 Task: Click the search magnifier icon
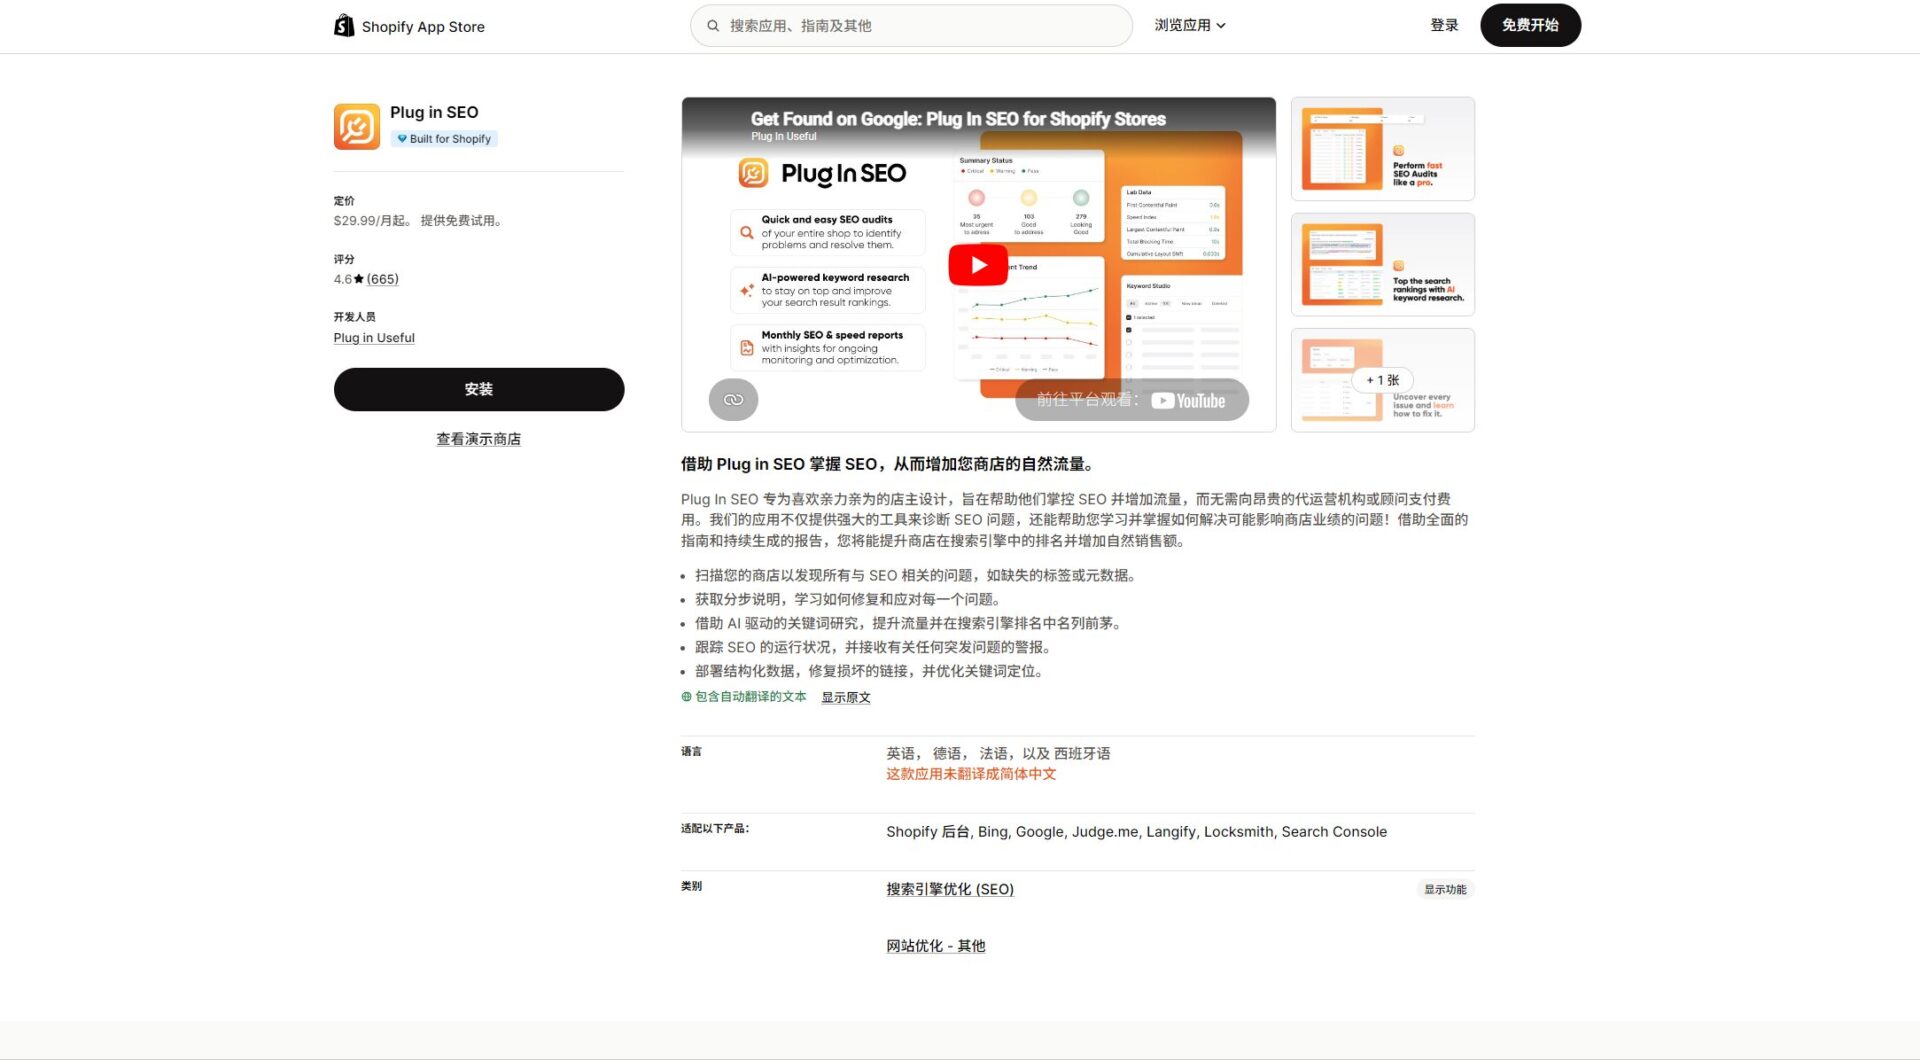coord(713,25)
